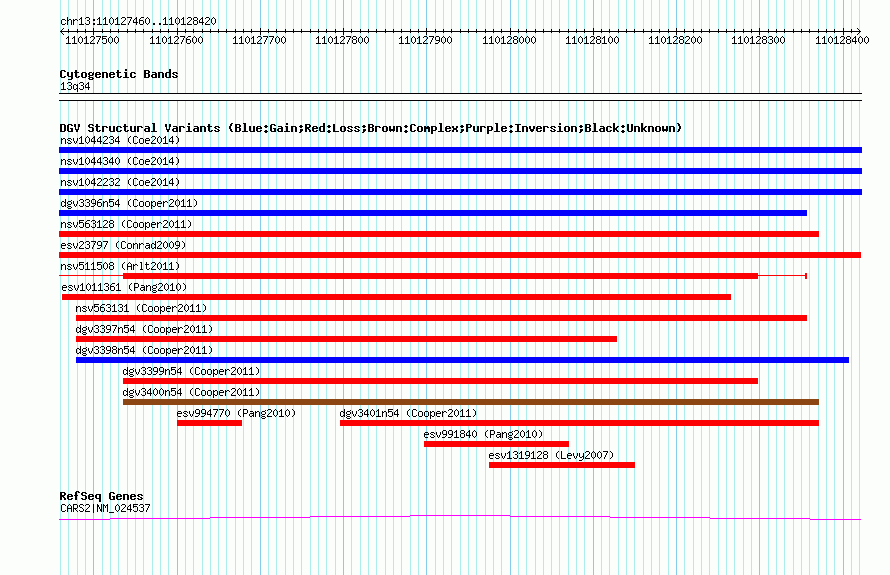Click the Cytogenetic Bands track heading
The image size is (890, 575).
[119, 74]
